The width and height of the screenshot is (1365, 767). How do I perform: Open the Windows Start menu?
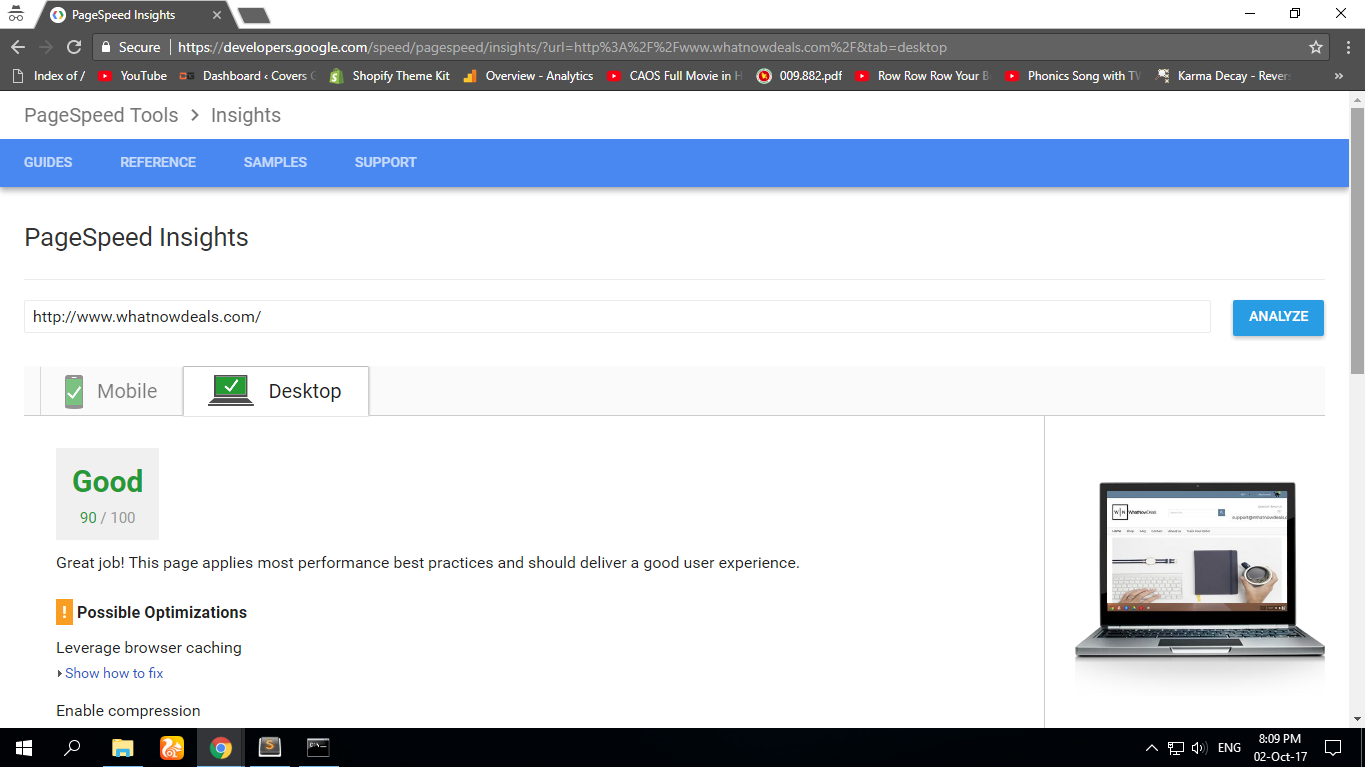pyautogui.click(x=24, y=748)
